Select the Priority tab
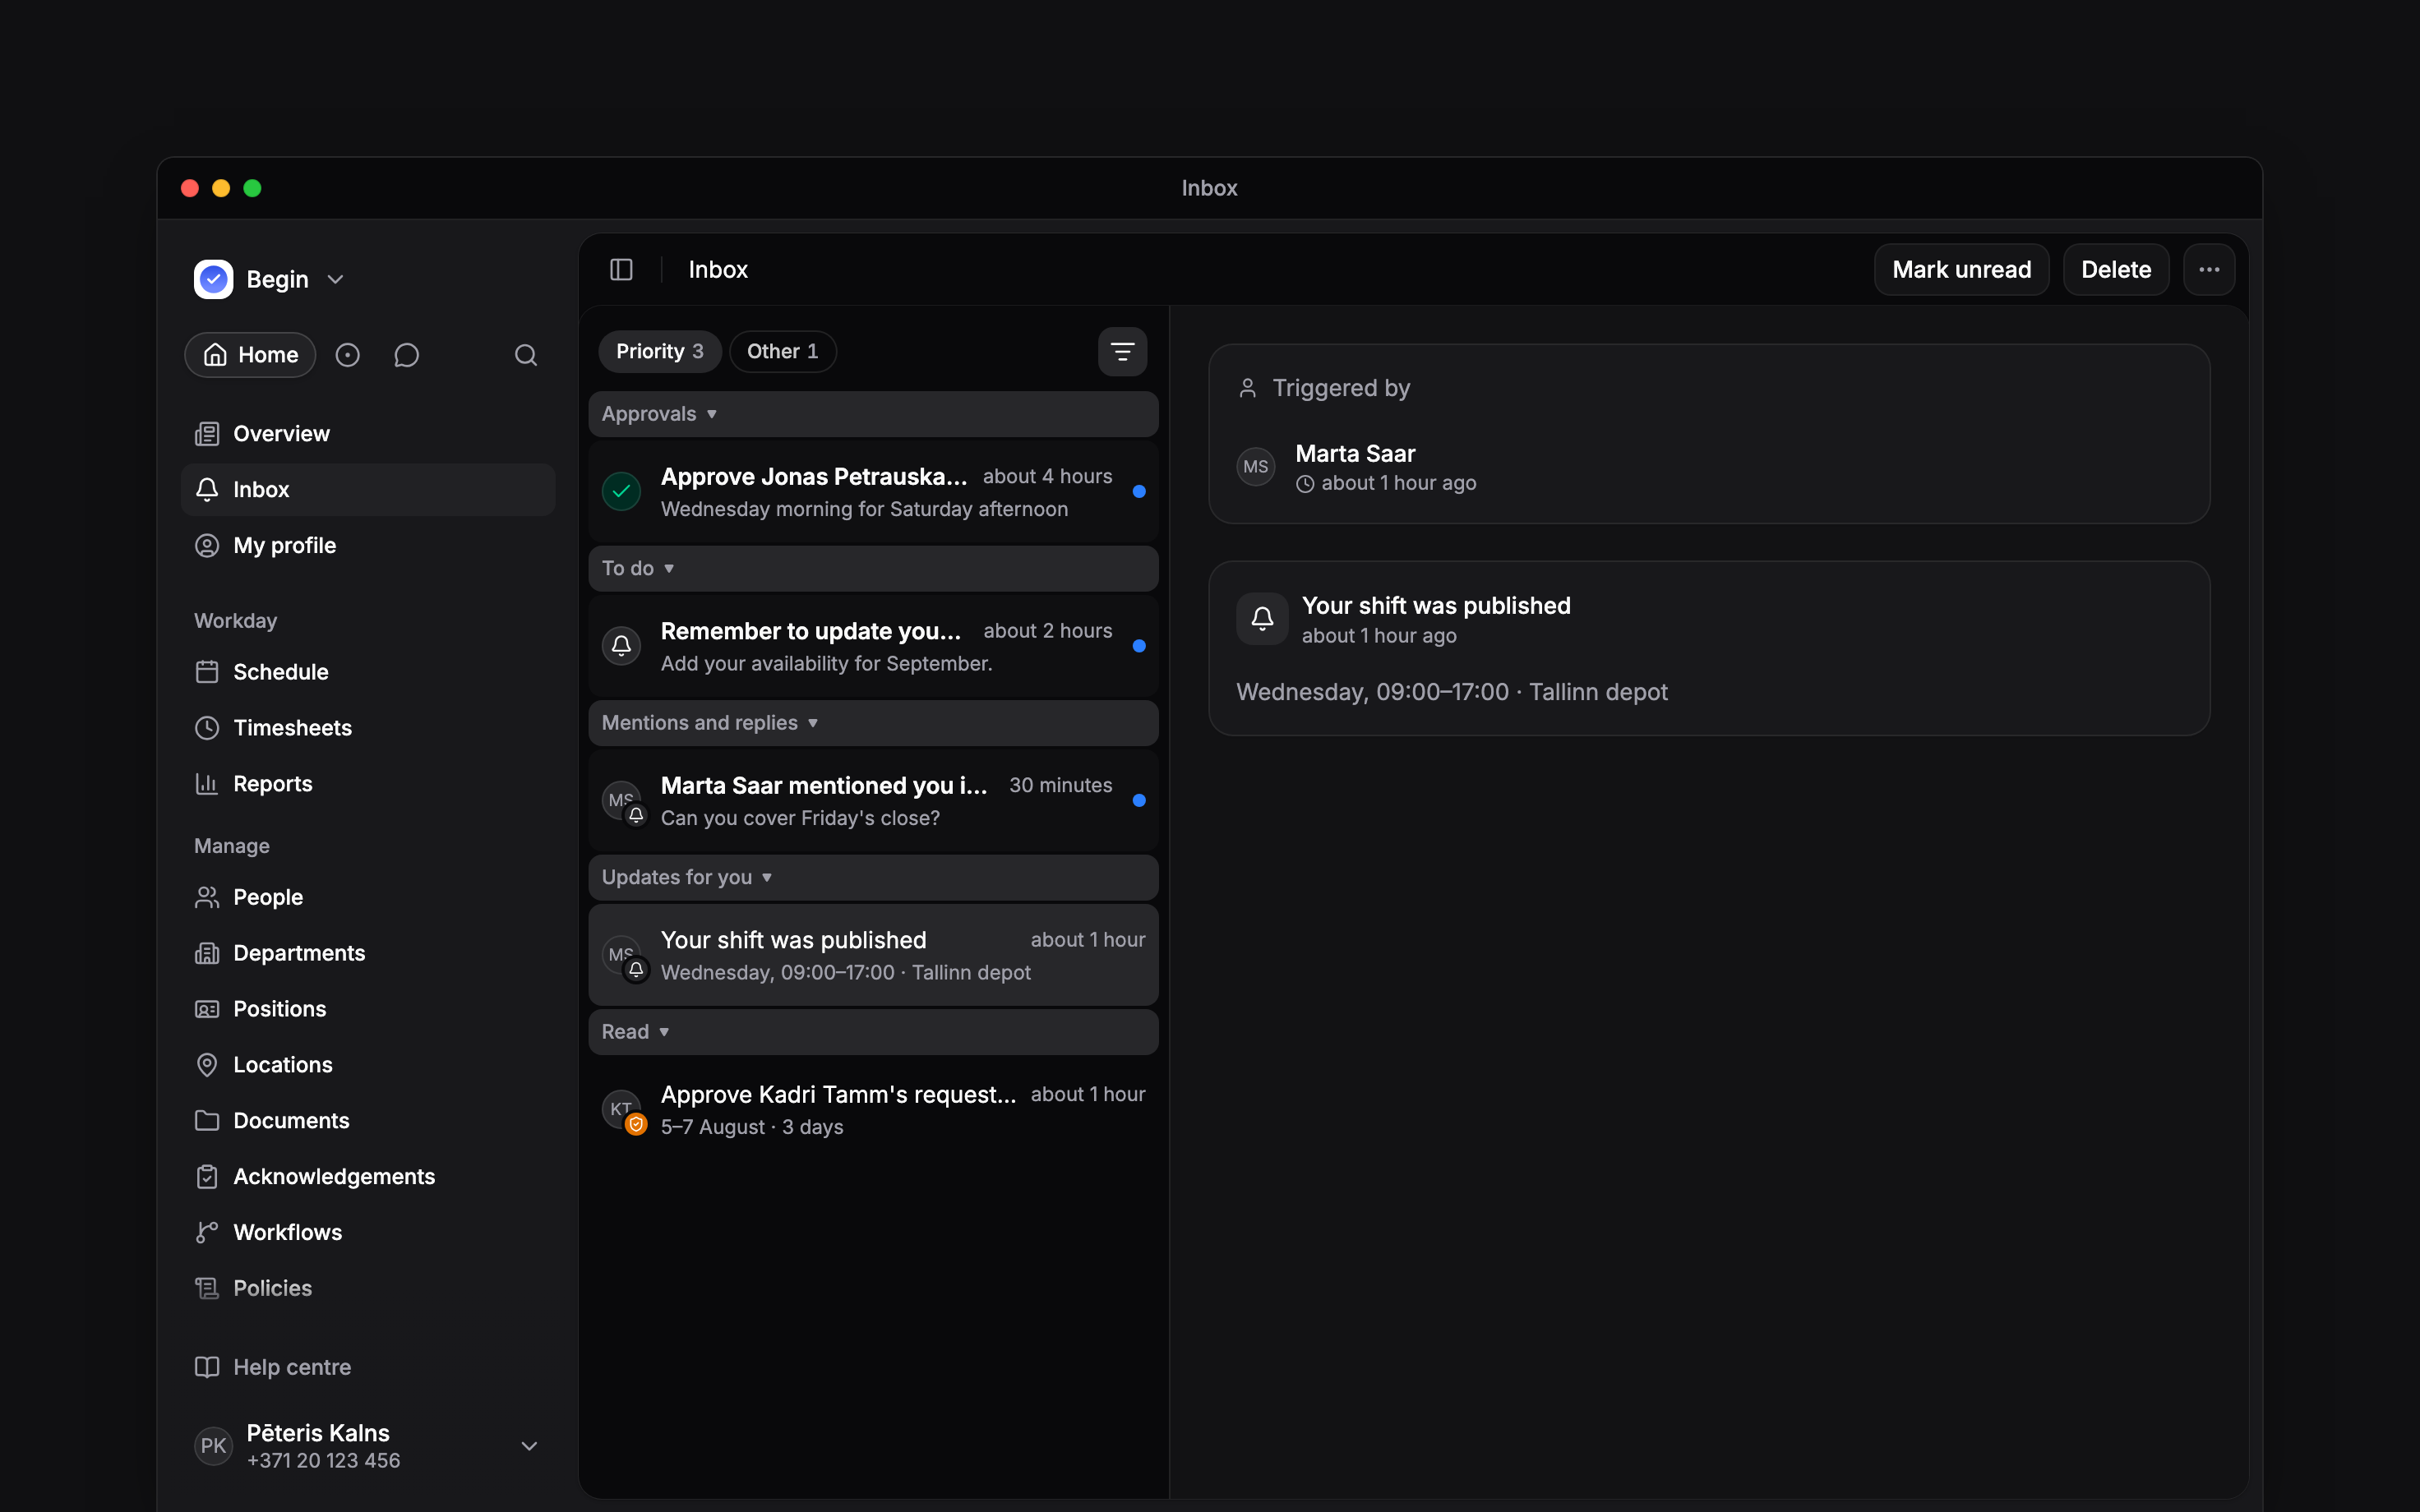Image resolution: width=2420 pixels, height=1512 pixels. 660,352
